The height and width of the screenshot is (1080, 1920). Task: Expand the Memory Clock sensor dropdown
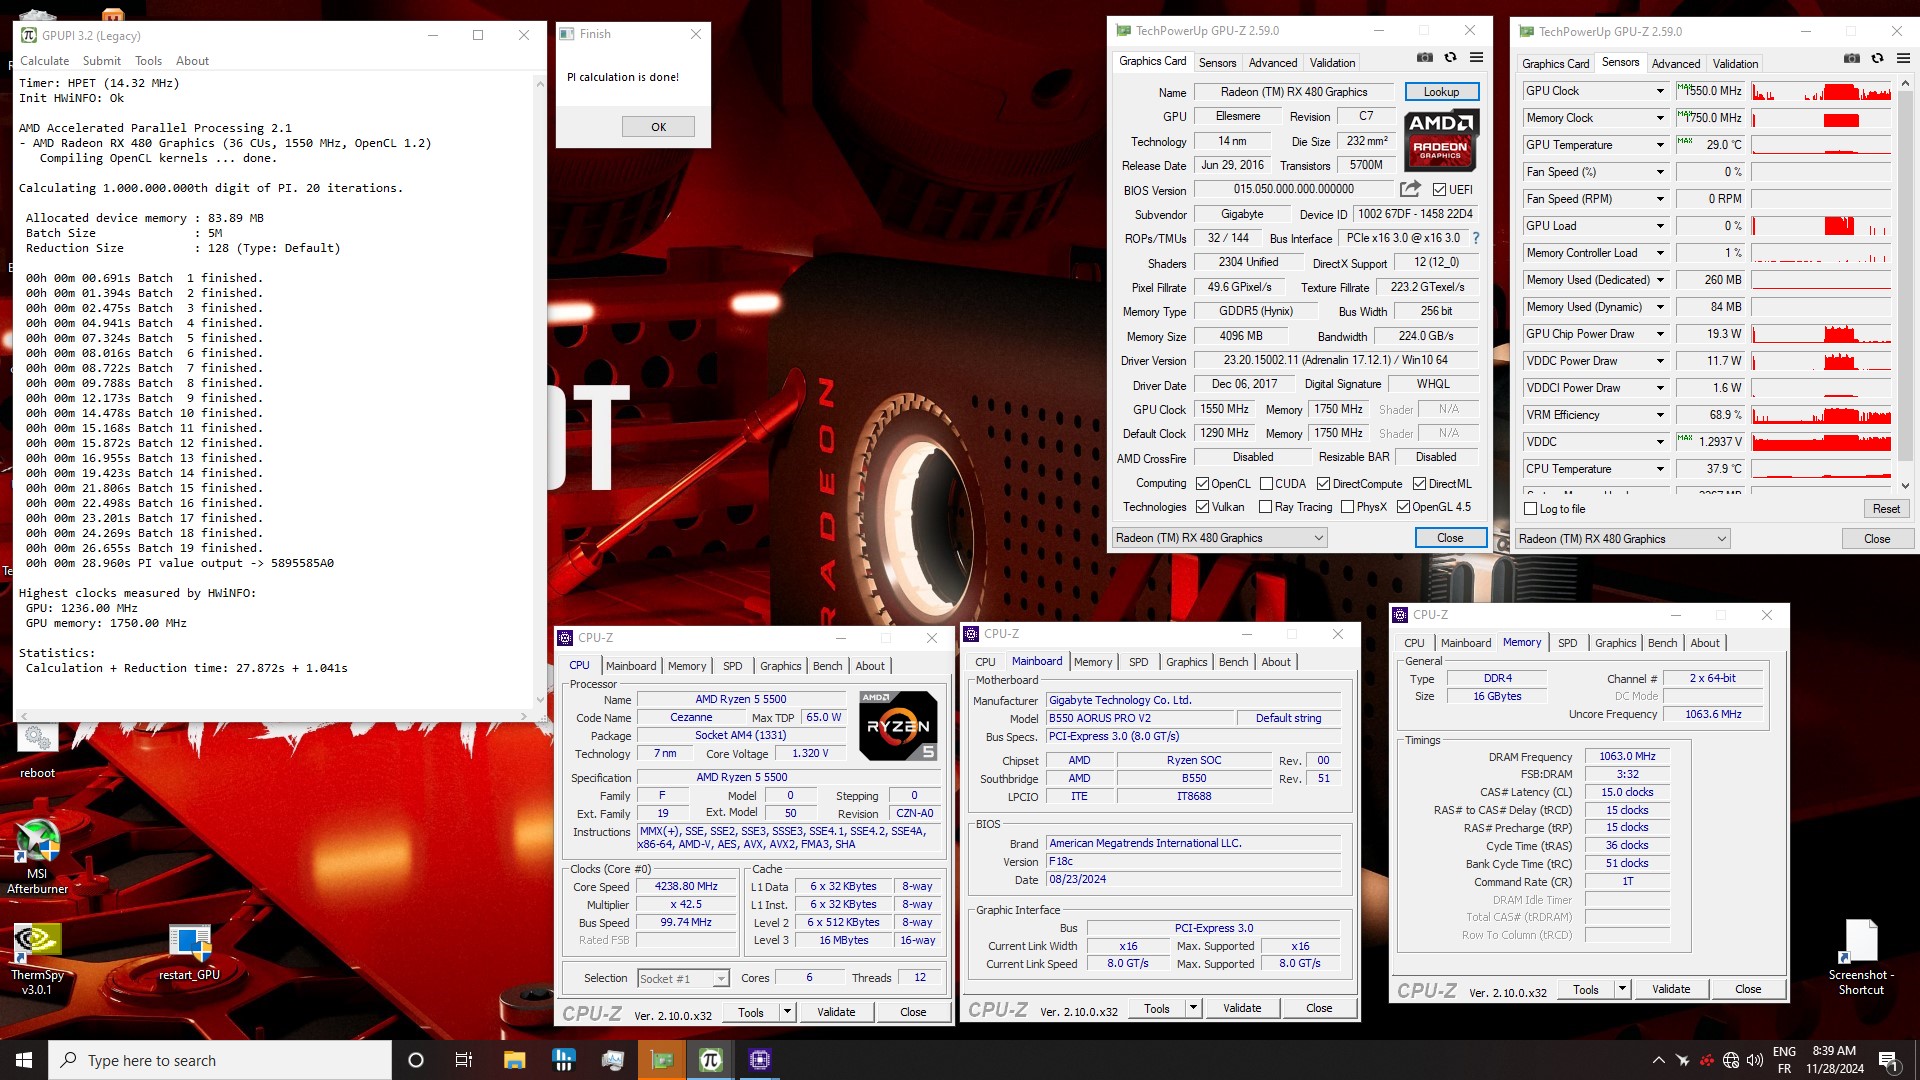pos(1660,118)
